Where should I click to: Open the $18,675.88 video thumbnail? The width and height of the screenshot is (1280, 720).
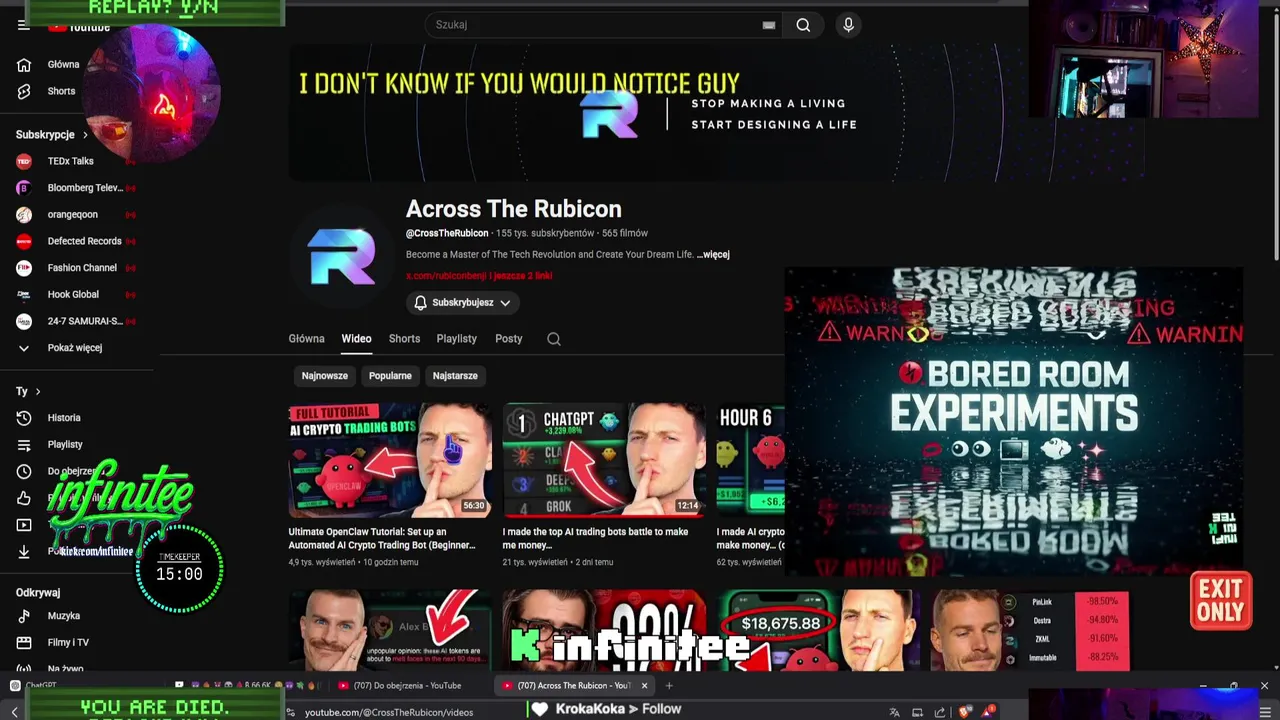click(818, 630)
